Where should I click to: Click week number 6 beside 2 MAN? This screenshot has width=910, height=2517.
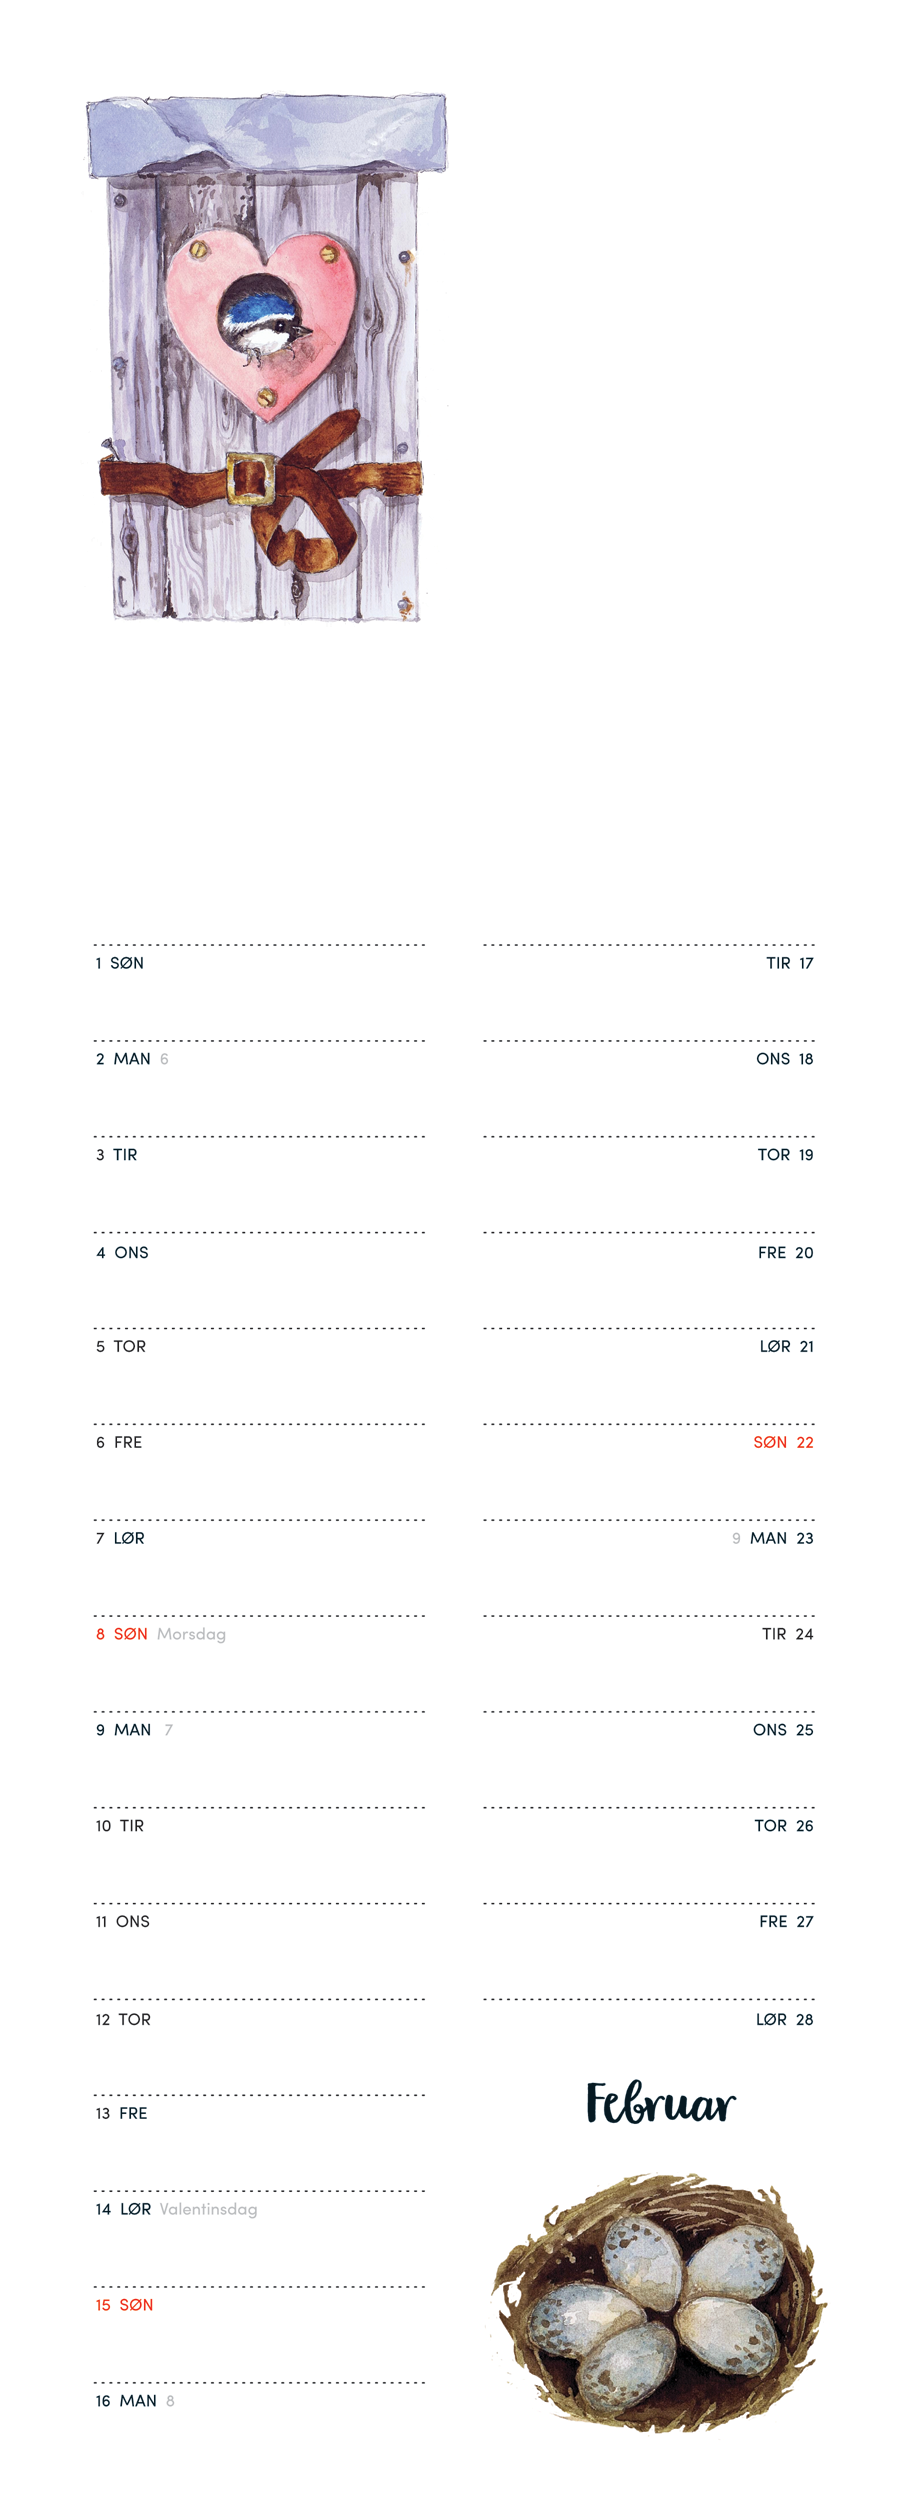[164, 1059]
